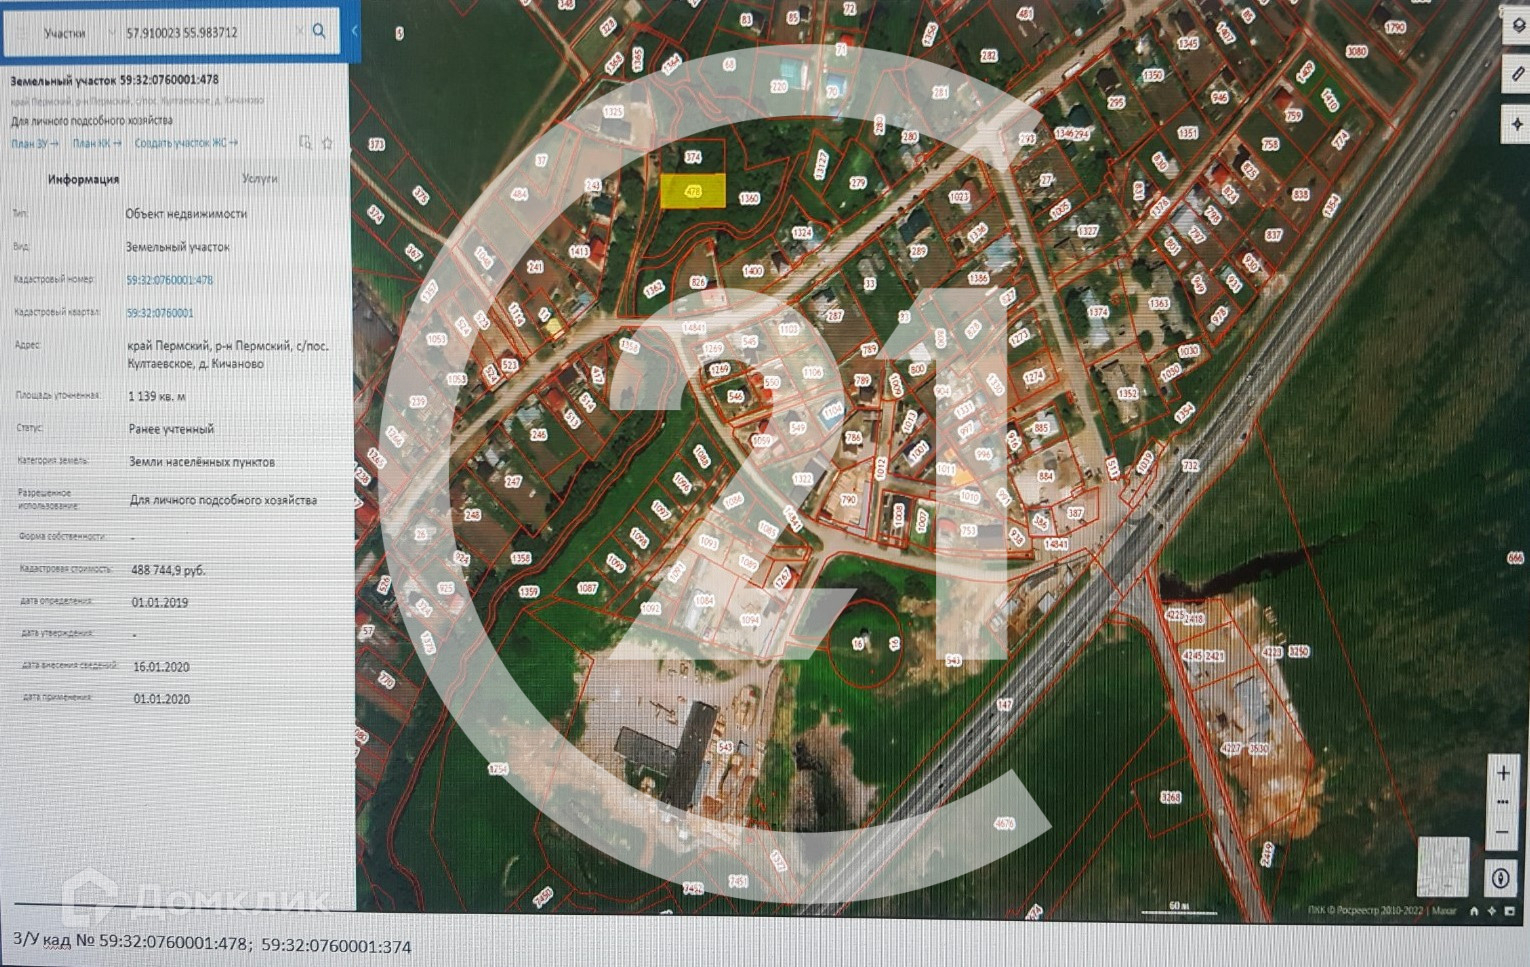The height and width of the screenshot is (967, 1530).
Task: Switch to the Услуги tab
Action: point(260,179)
